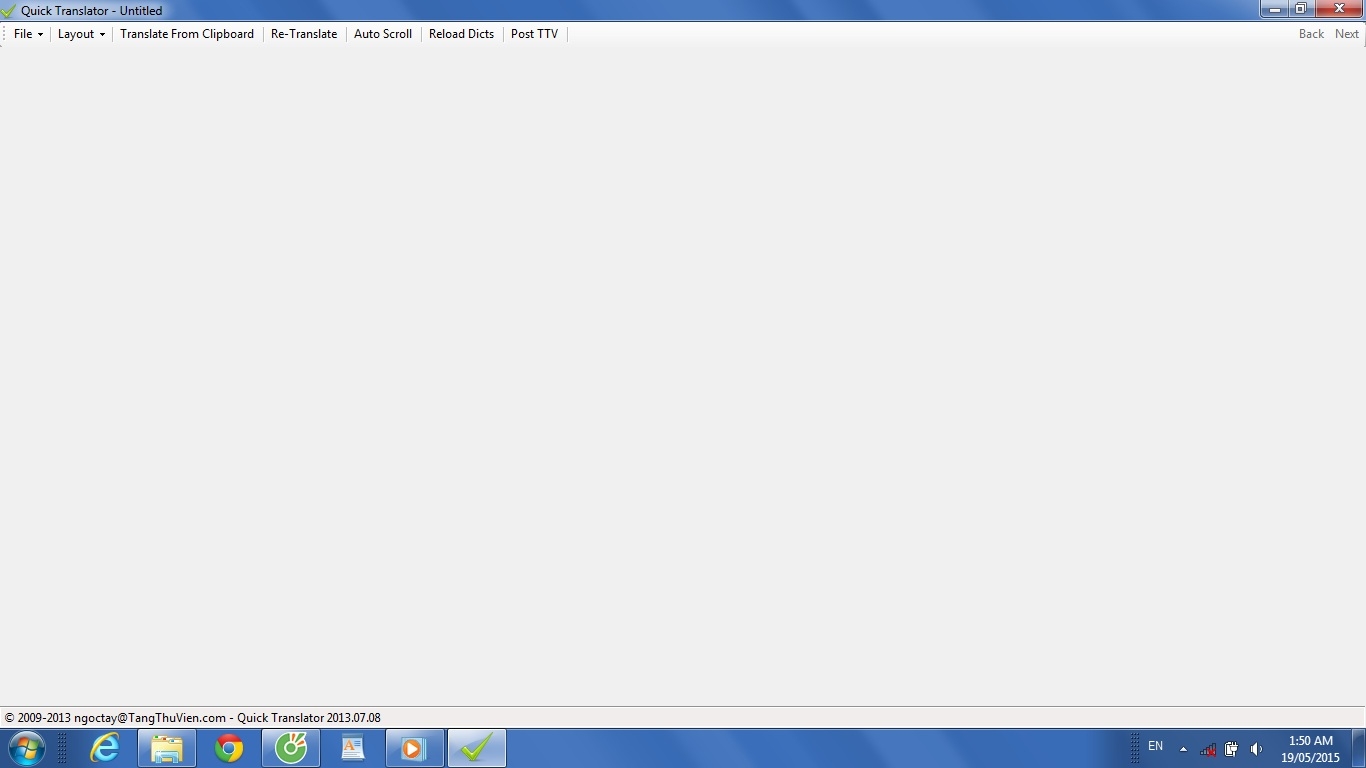Expand the Layout dropdown menu
Screen dimensions: 1366x768
(x=81, y=34)
